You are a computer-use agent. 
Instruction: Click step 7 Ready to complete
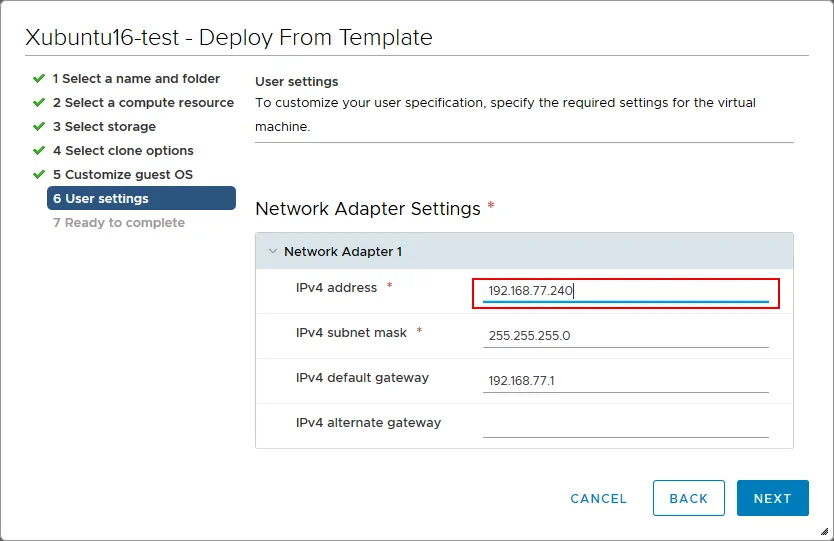coord(118,222)
